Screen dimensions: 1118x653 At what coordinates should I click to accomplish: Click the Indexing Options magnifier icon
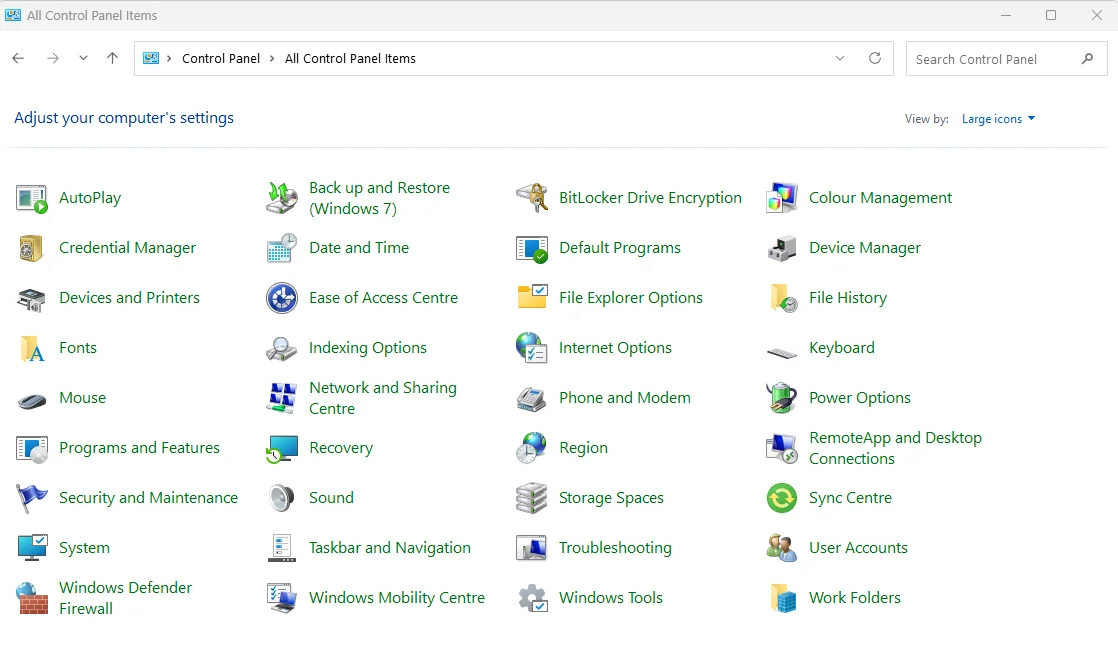(282, 348)
